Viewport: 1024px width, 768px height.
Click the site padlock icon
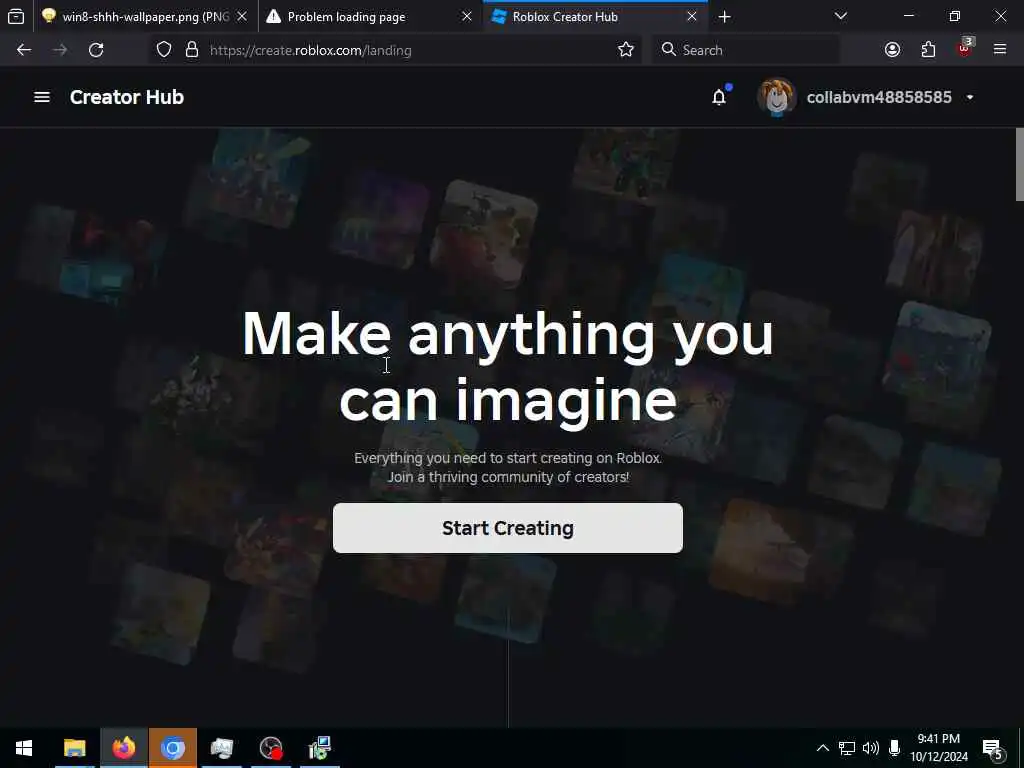pyautogui.click(x=191, y=50)
